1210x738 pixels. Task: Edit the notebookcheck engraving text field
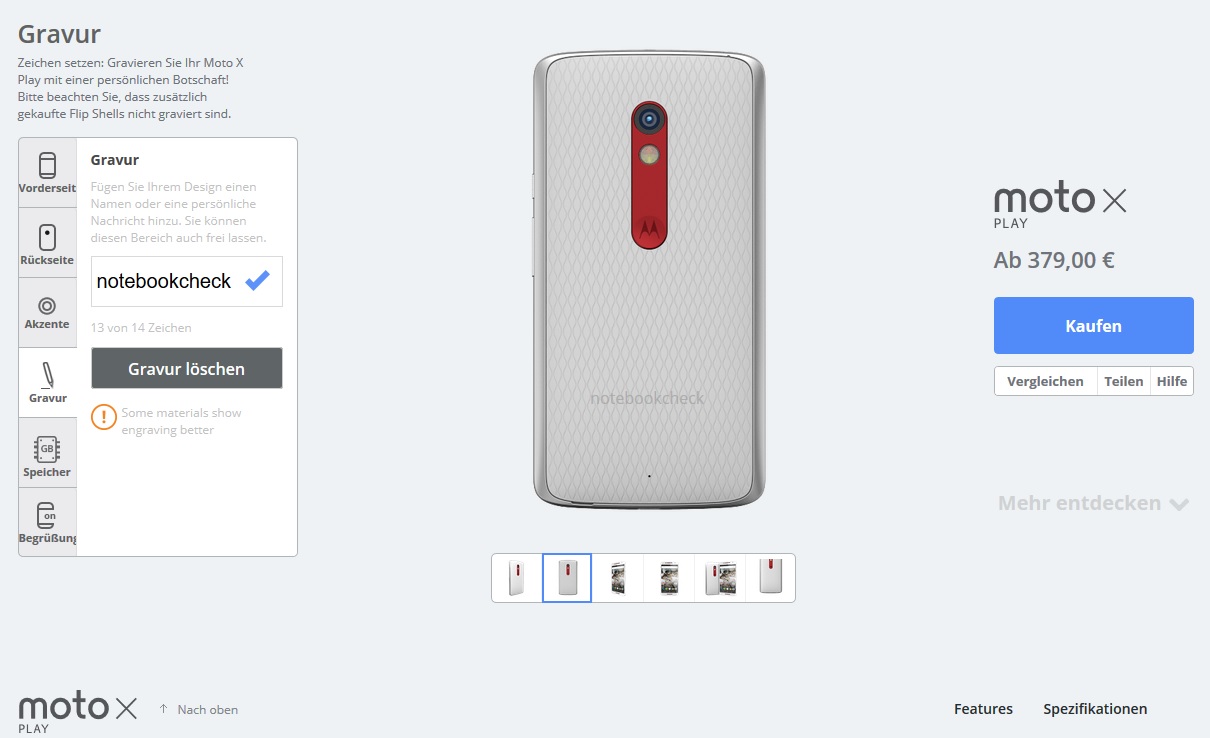[x=187, y=281]
